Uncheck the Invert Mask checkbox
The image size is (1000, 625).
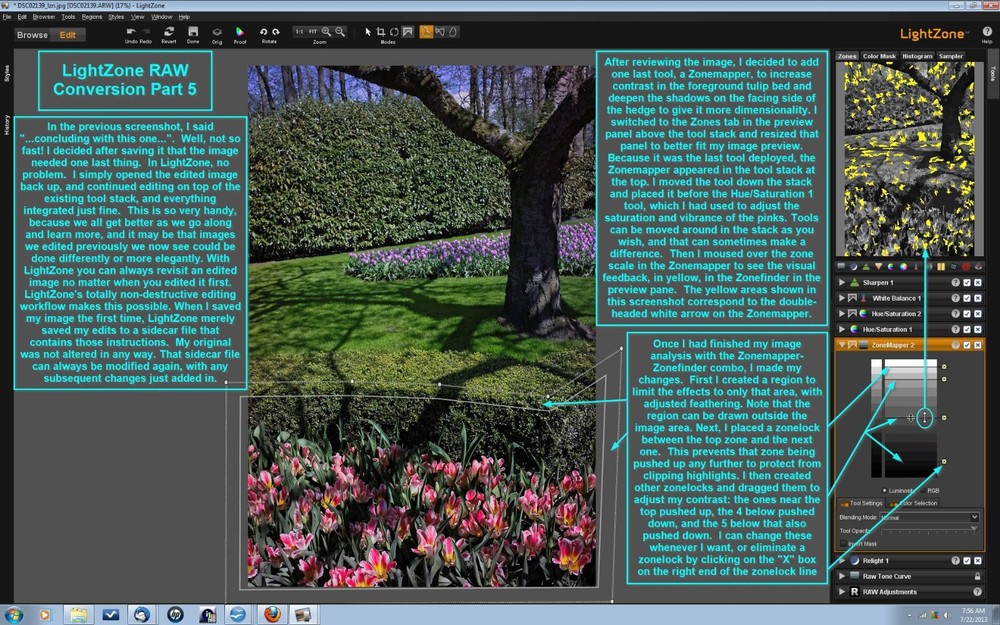tap(843, 543)
